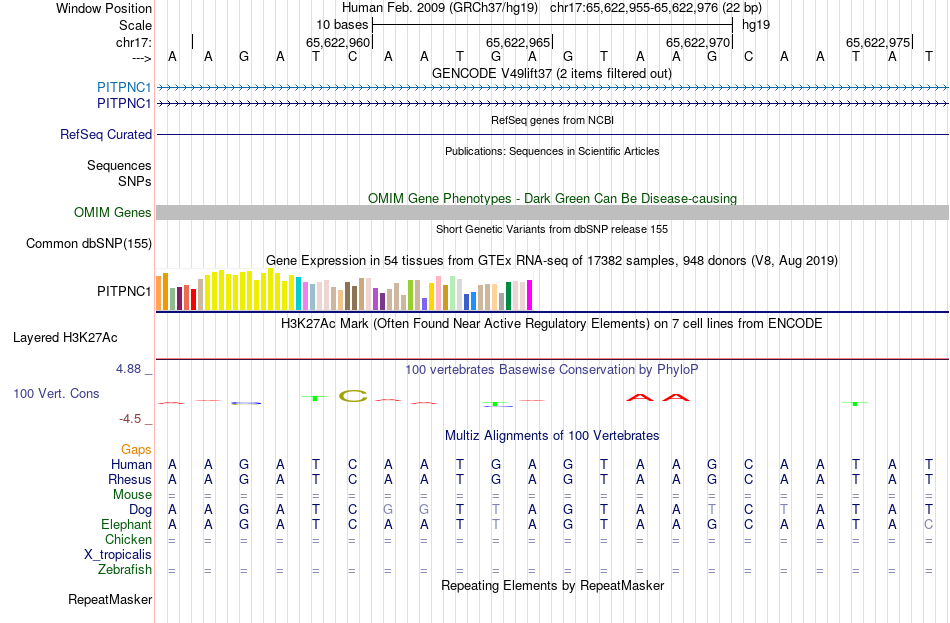
Task: Click the light blue PITPNC1 GENCODE track label
Action: [x=124, y=87]
